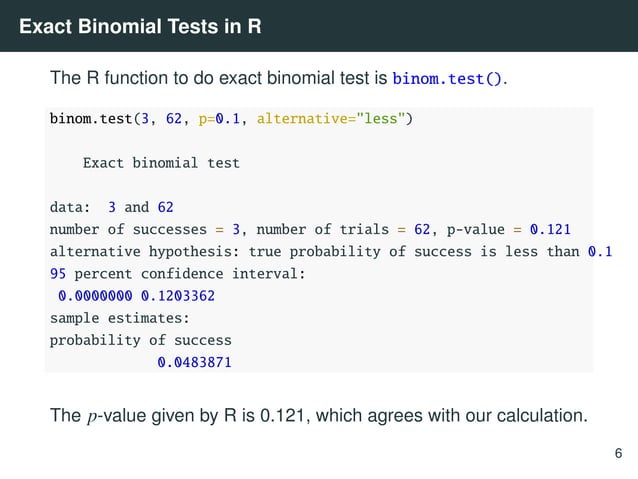
Task: Click the slide title "Exact Binomial Tests in R"
Action: coord(141,26)
